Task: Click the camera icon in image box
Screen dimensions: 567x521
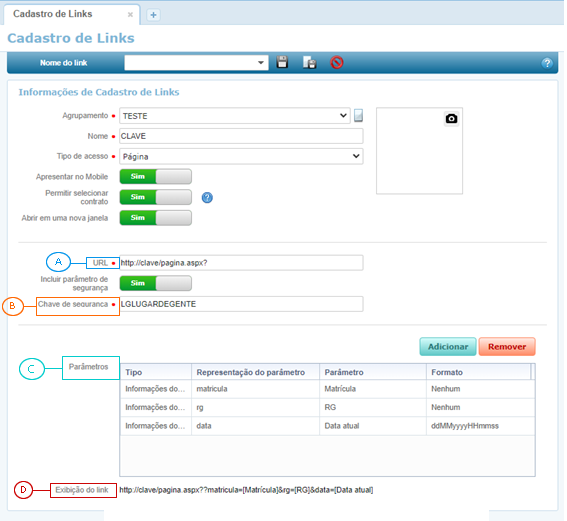Action: point(451,119)
